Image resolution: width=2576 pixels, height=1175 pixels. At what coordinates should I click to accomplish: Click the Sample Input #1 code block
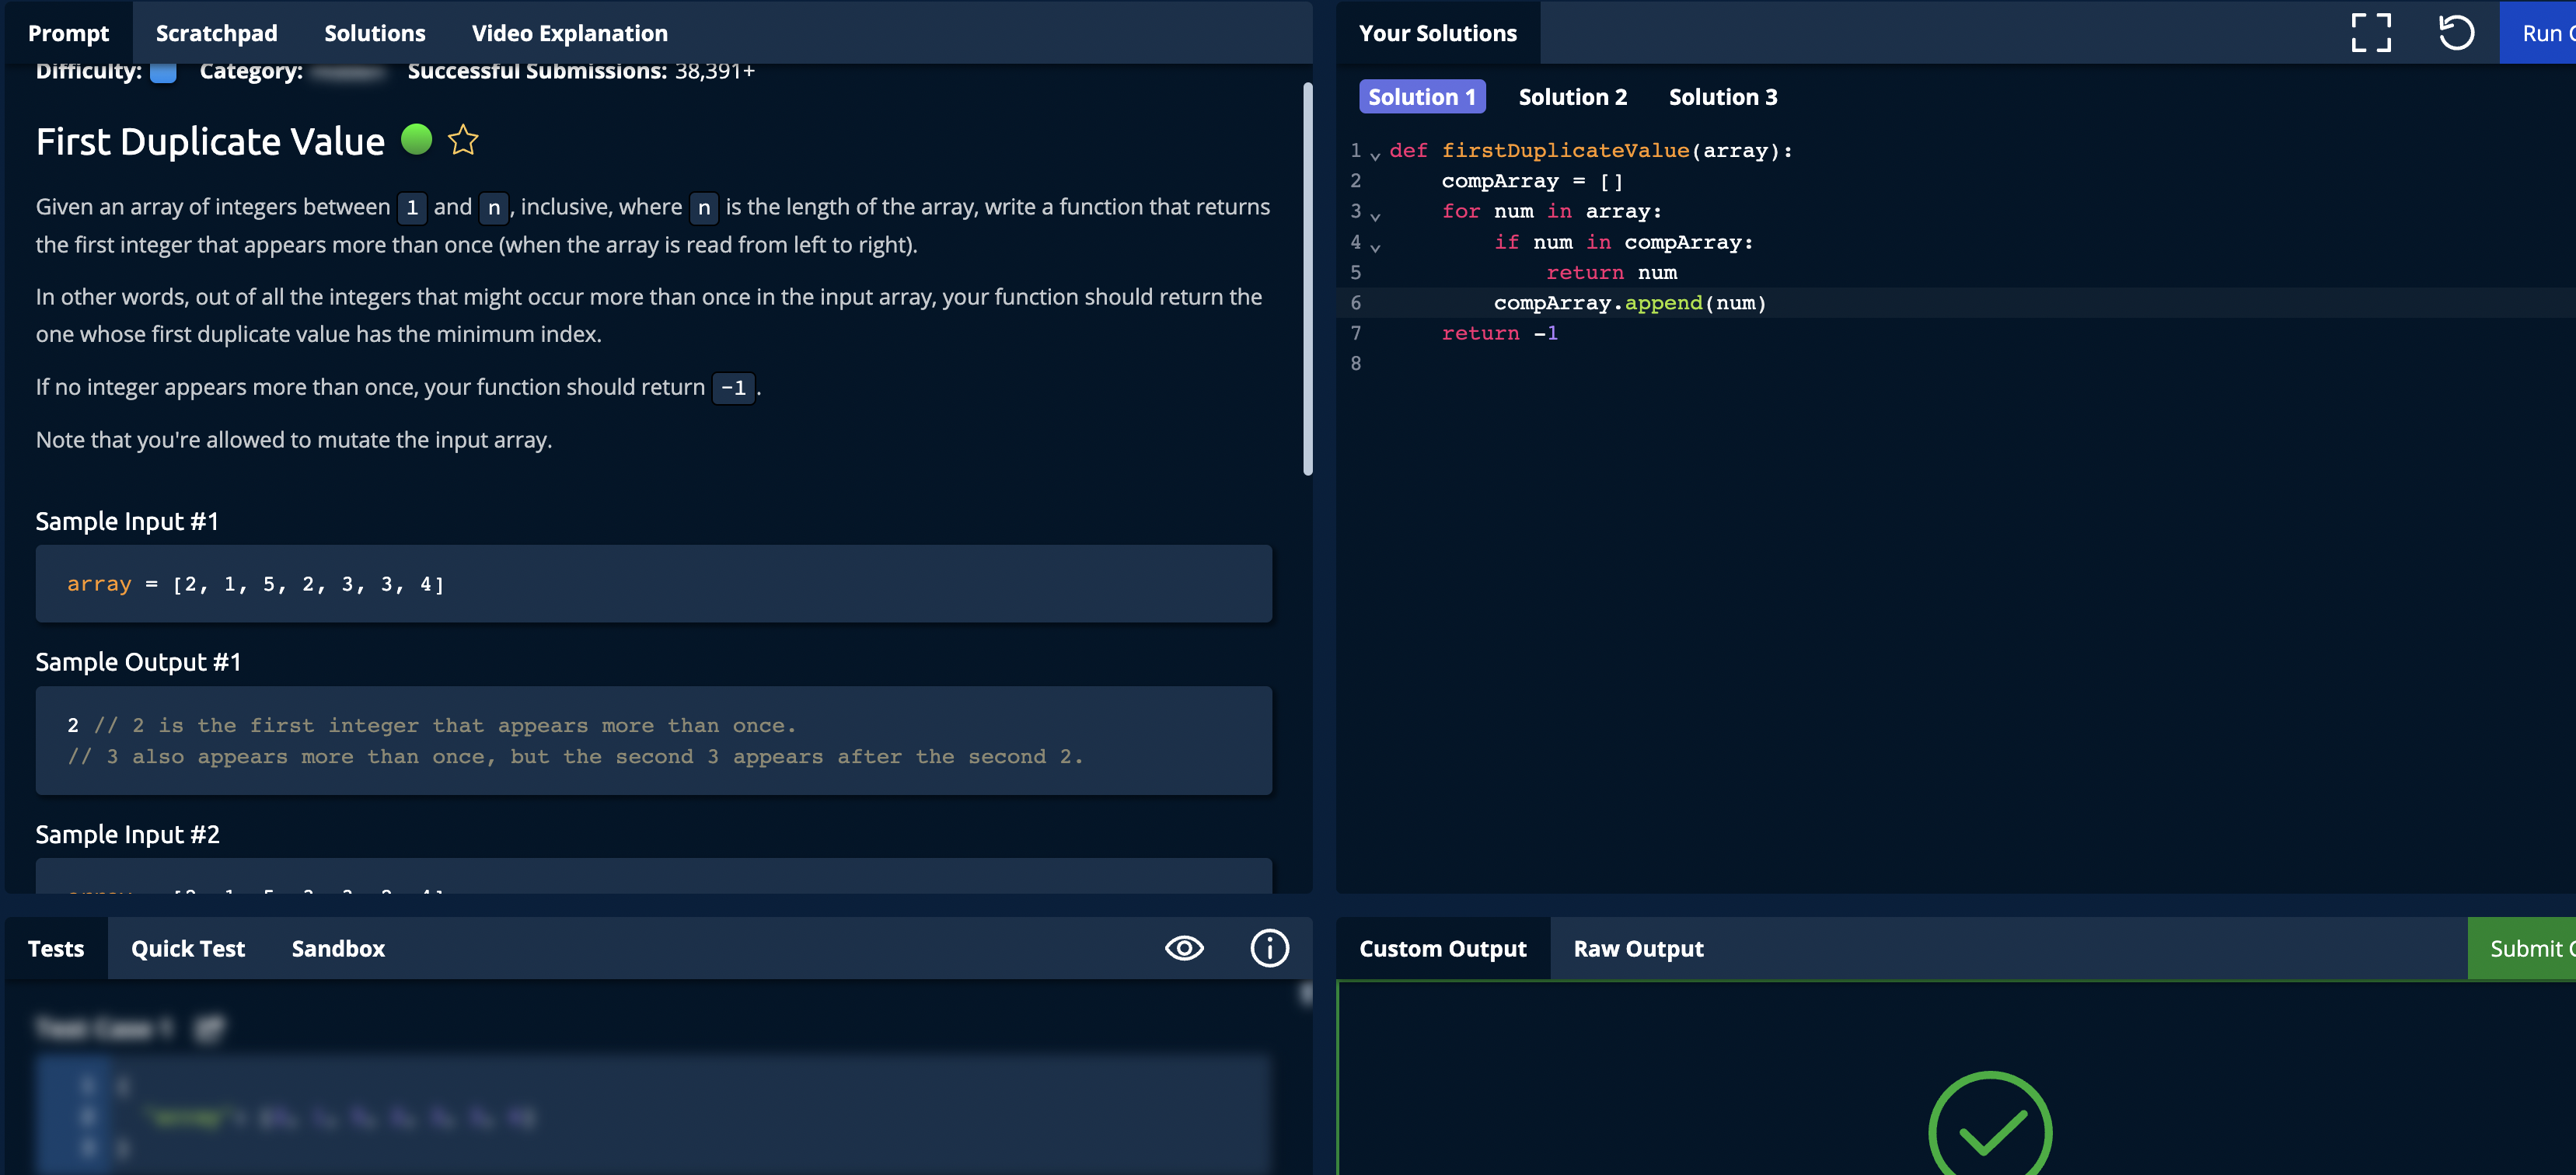(653, 583)
